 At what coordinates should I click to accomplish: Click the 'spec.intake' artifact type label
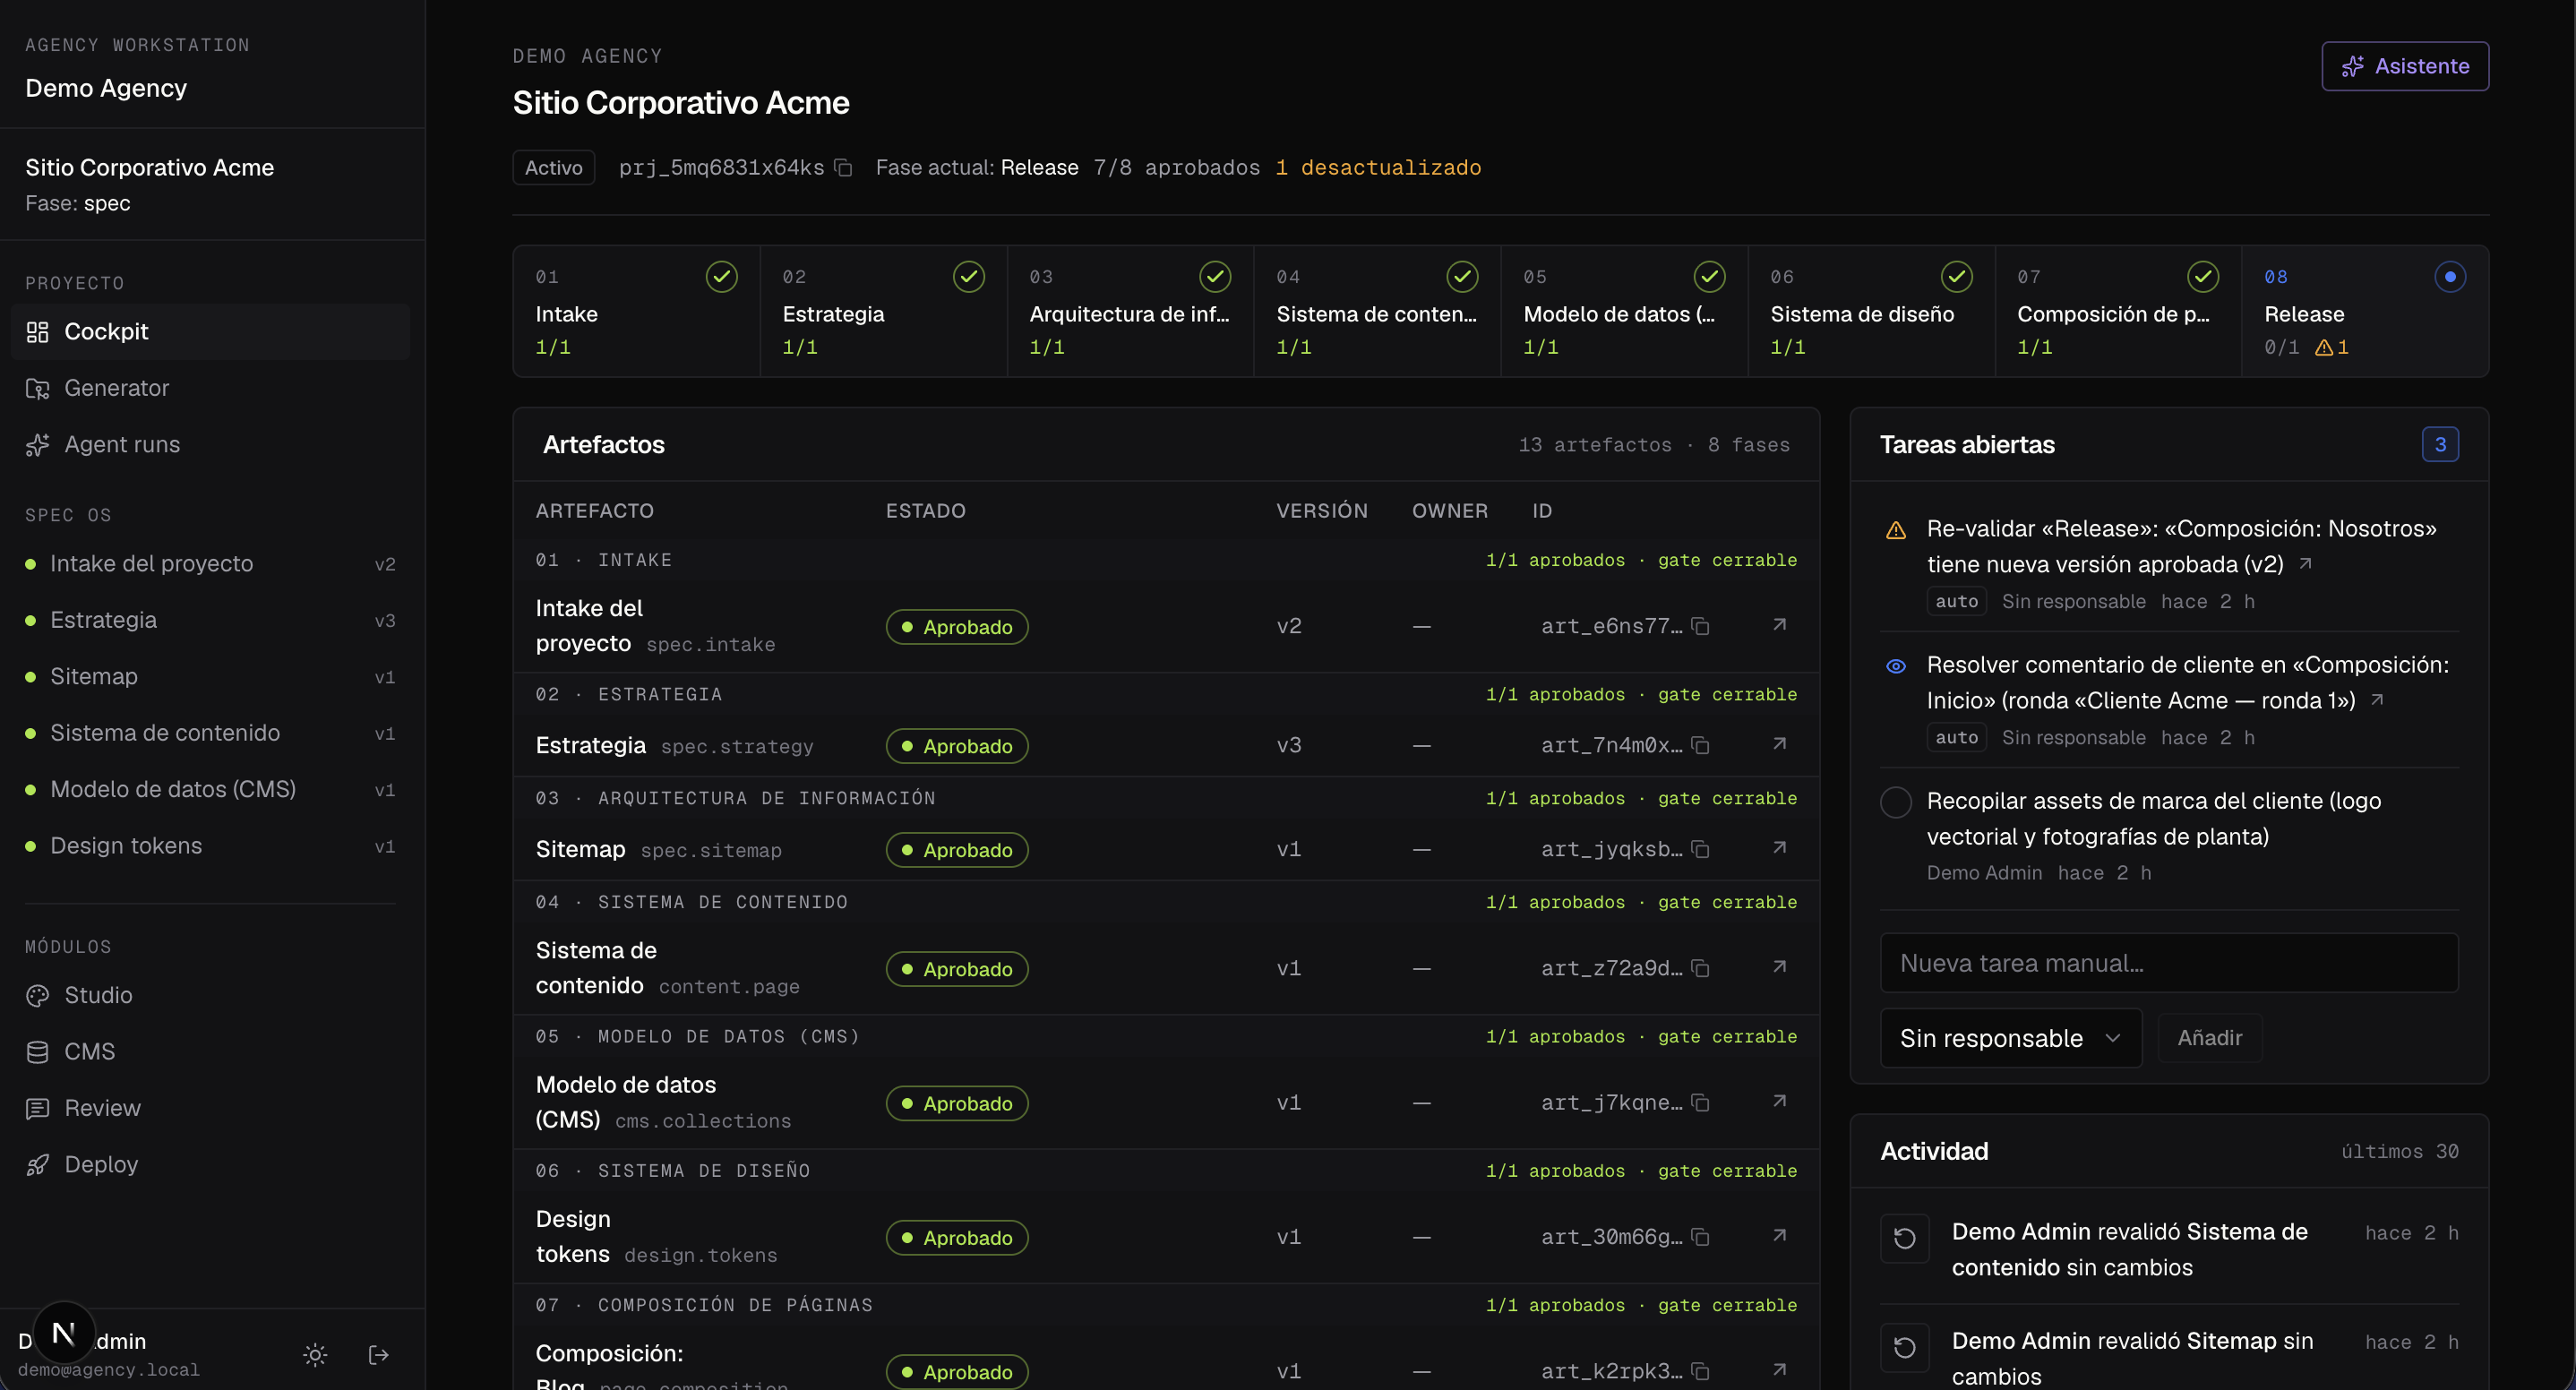[x=711, y=645]
